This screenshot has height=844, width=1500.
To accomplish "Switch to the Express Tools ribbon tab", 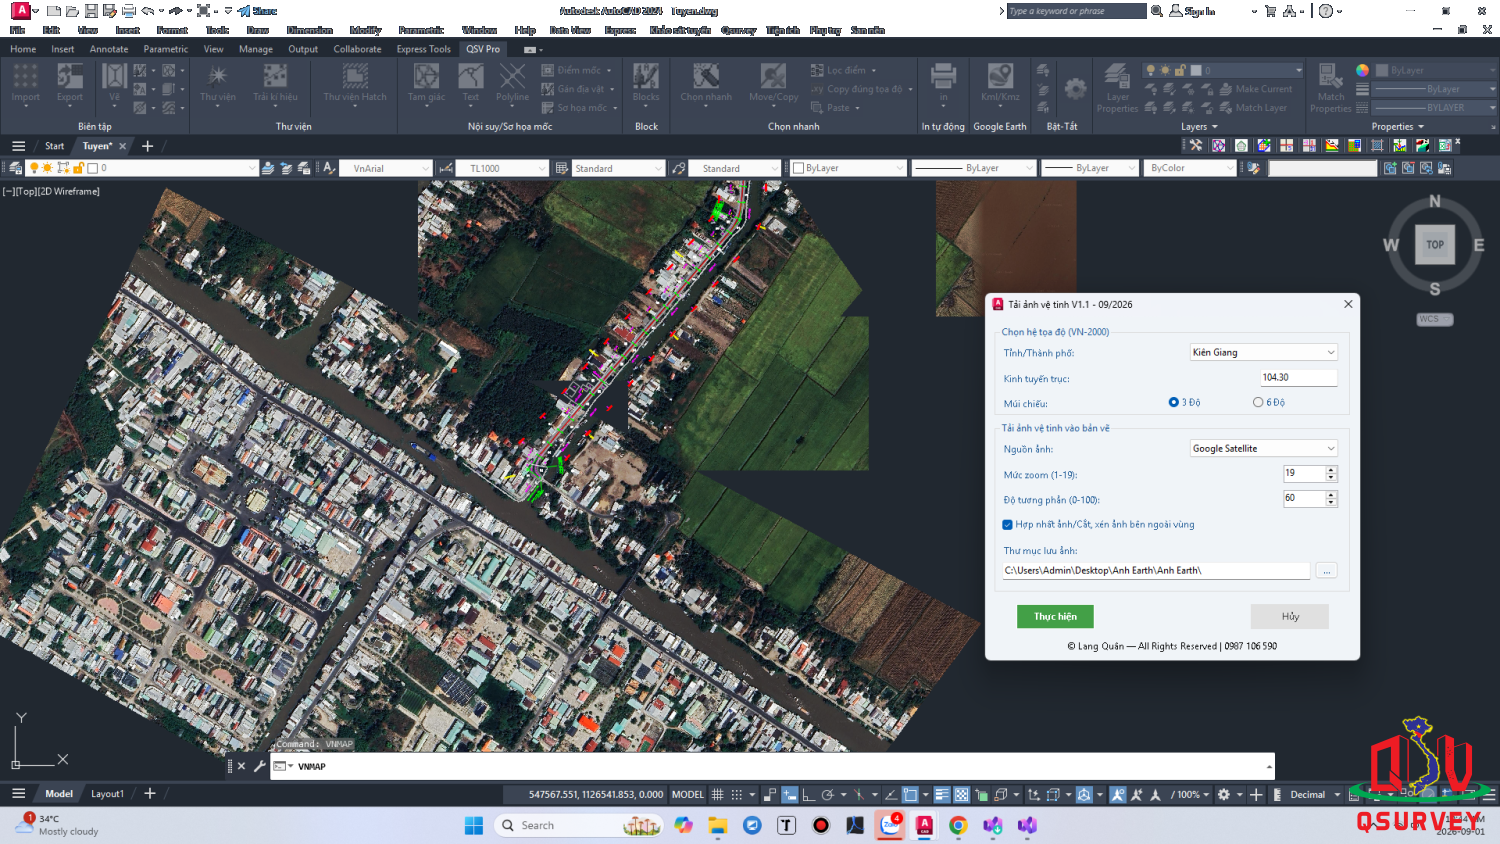I will tap(424, 49).
